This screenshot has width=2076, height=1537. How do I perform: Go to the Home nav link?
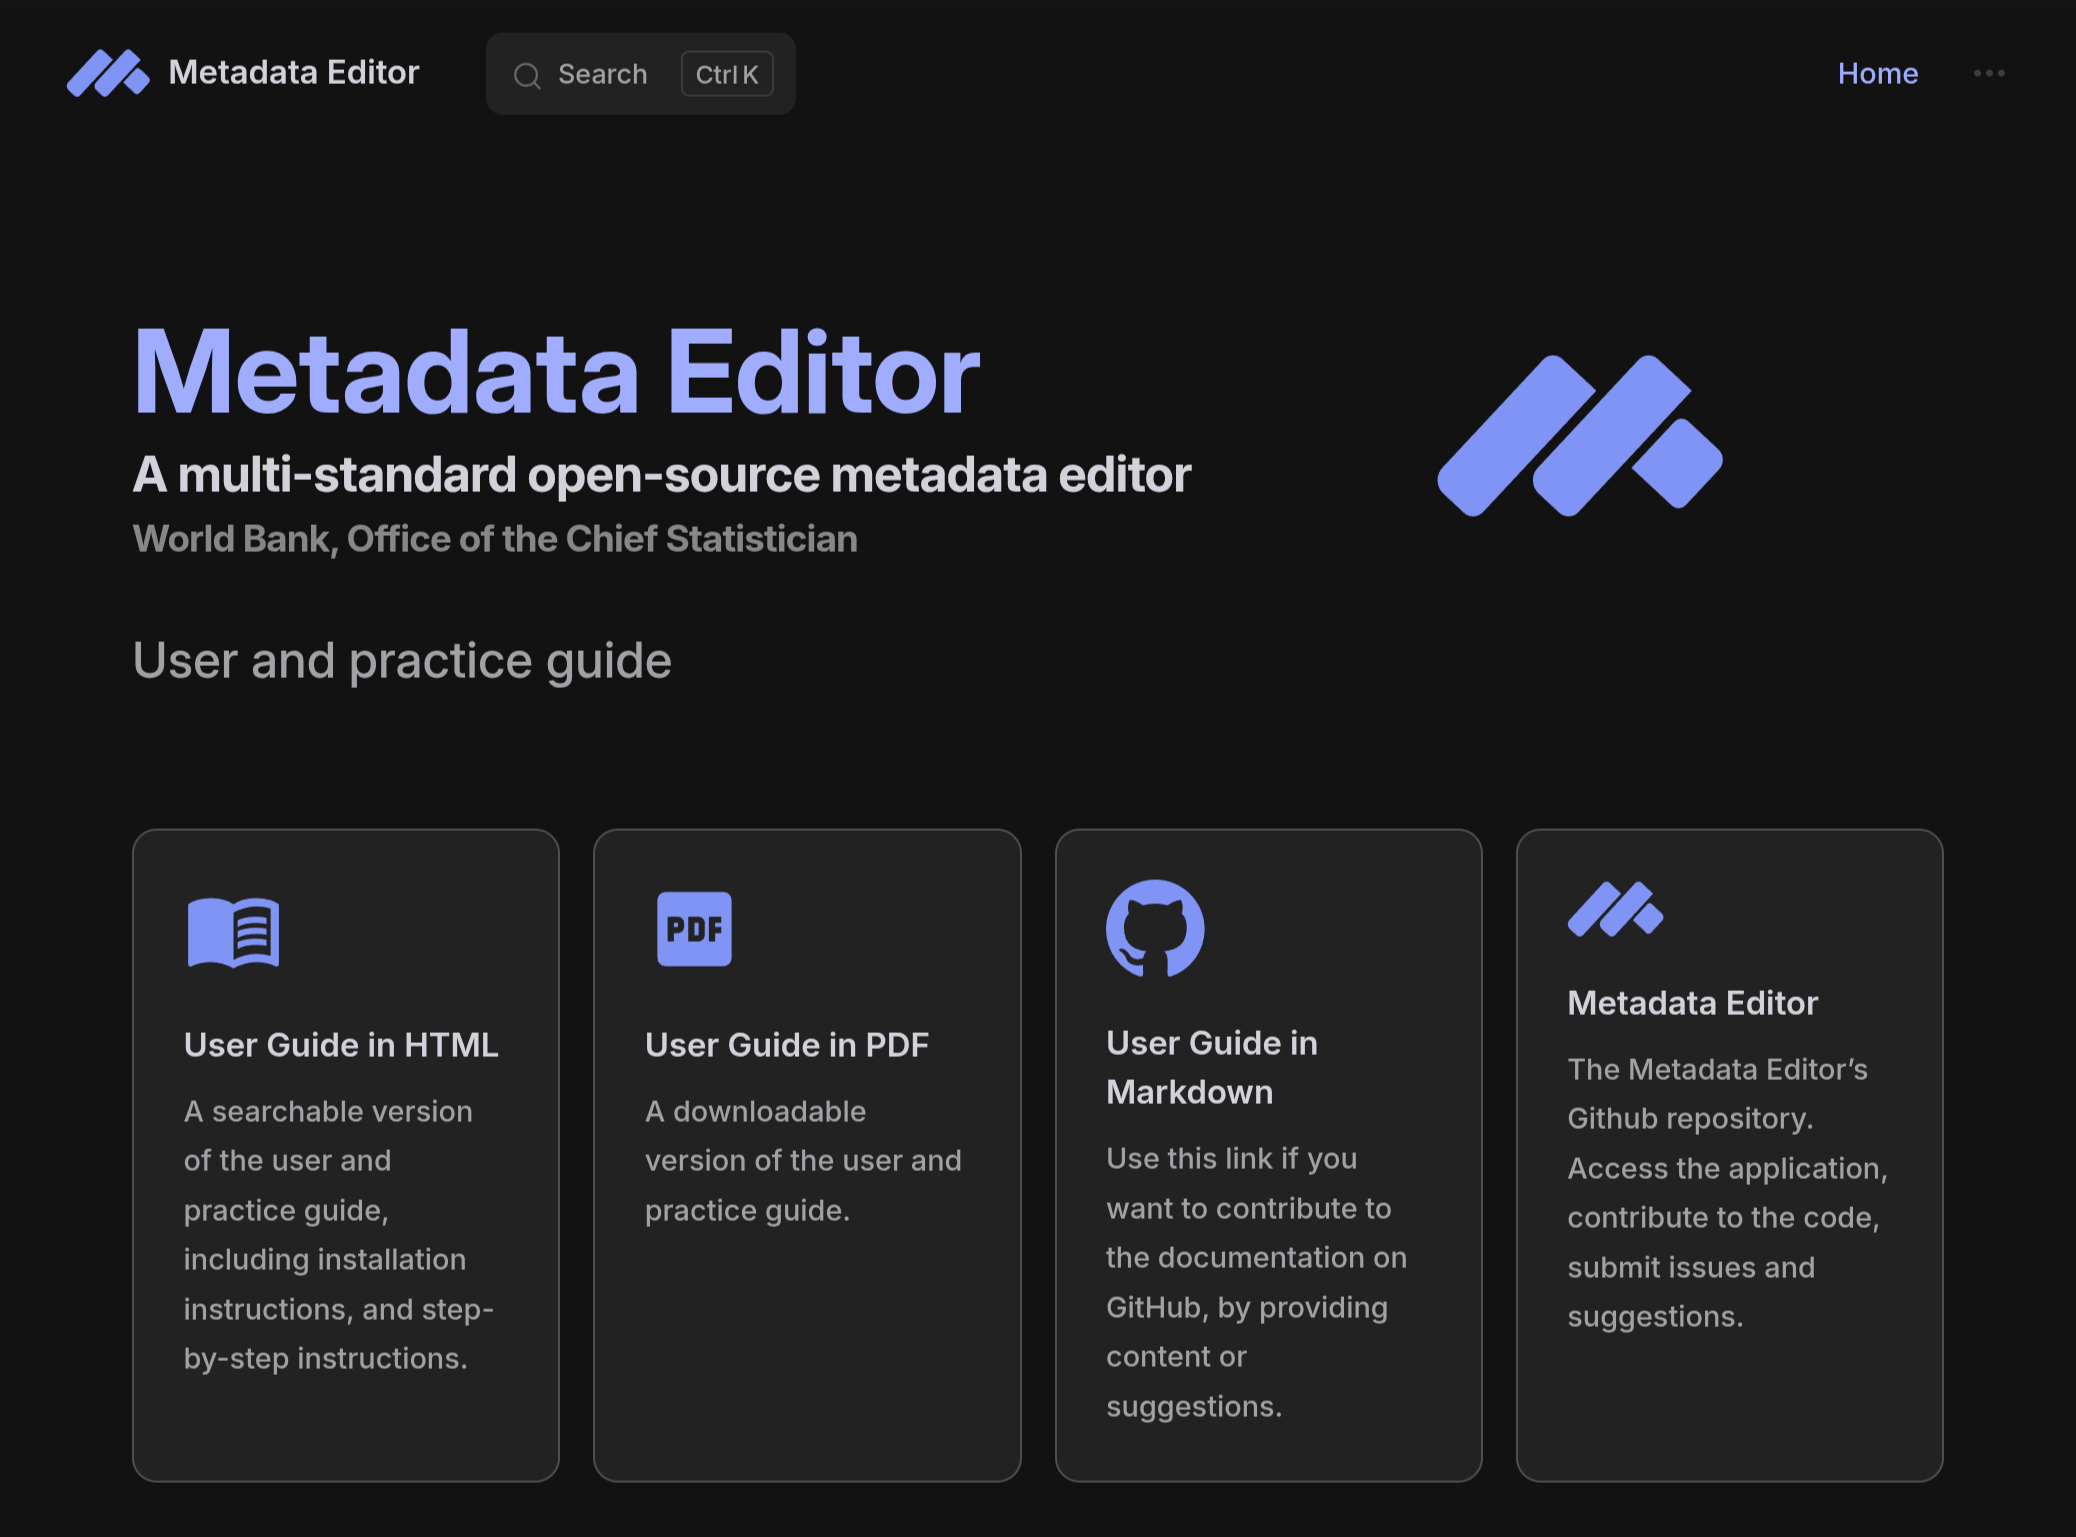(1877, 74)
